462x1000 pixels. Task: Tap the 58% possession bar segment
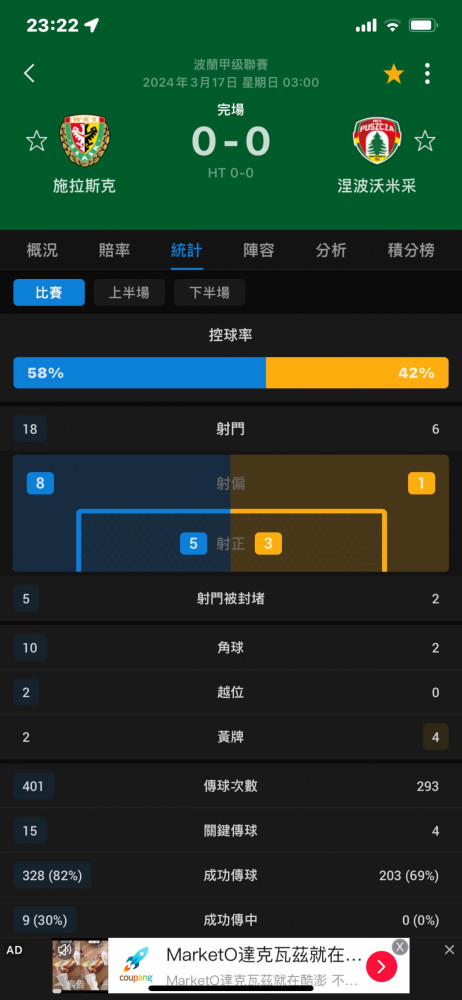140,373
